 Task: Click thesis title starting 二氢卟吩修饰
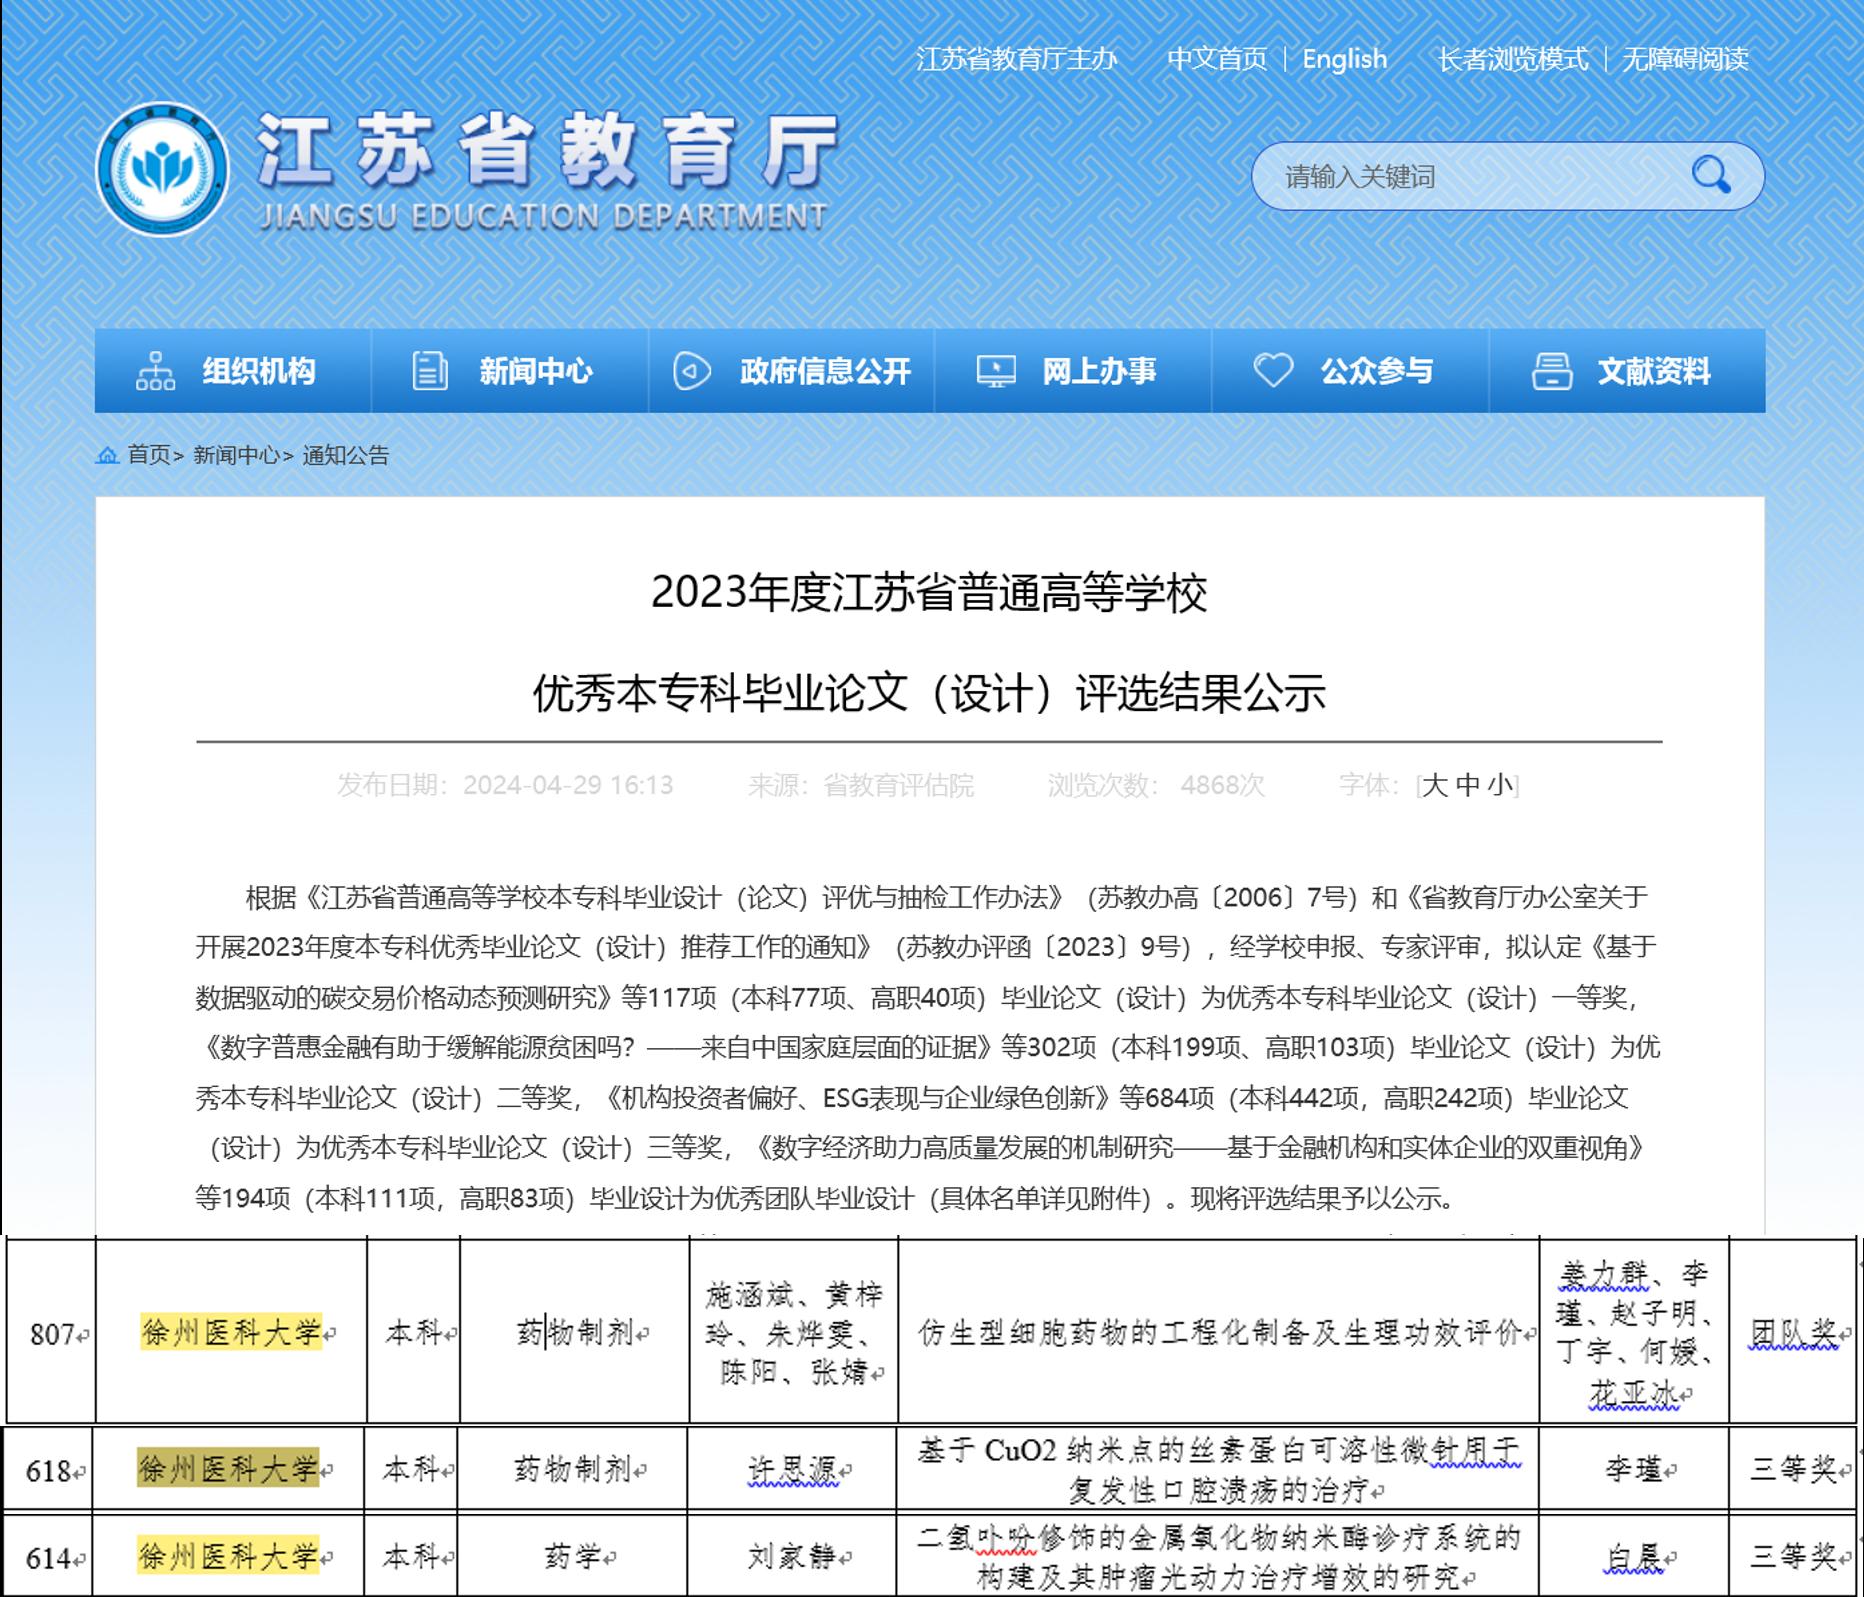point(1218,1557)
